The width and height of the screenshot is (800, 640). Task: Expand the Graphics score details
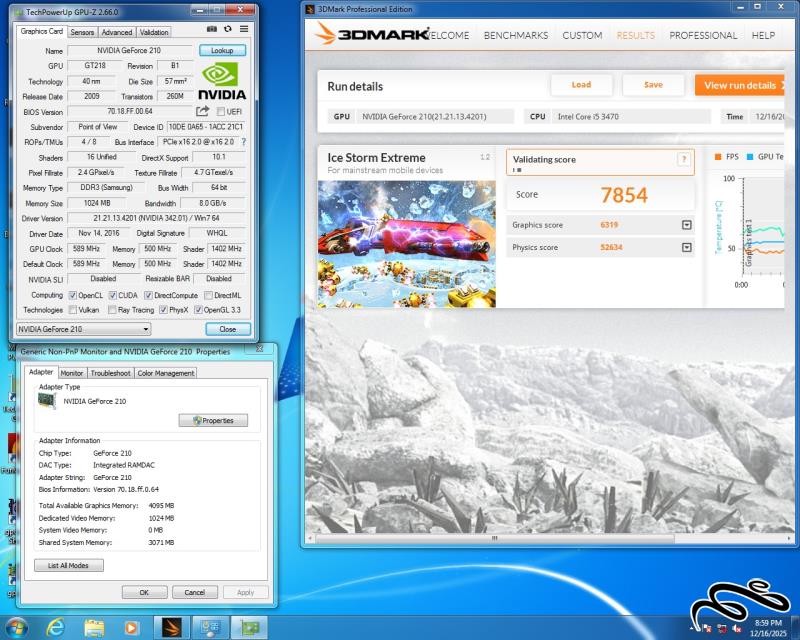pos(686,225)
